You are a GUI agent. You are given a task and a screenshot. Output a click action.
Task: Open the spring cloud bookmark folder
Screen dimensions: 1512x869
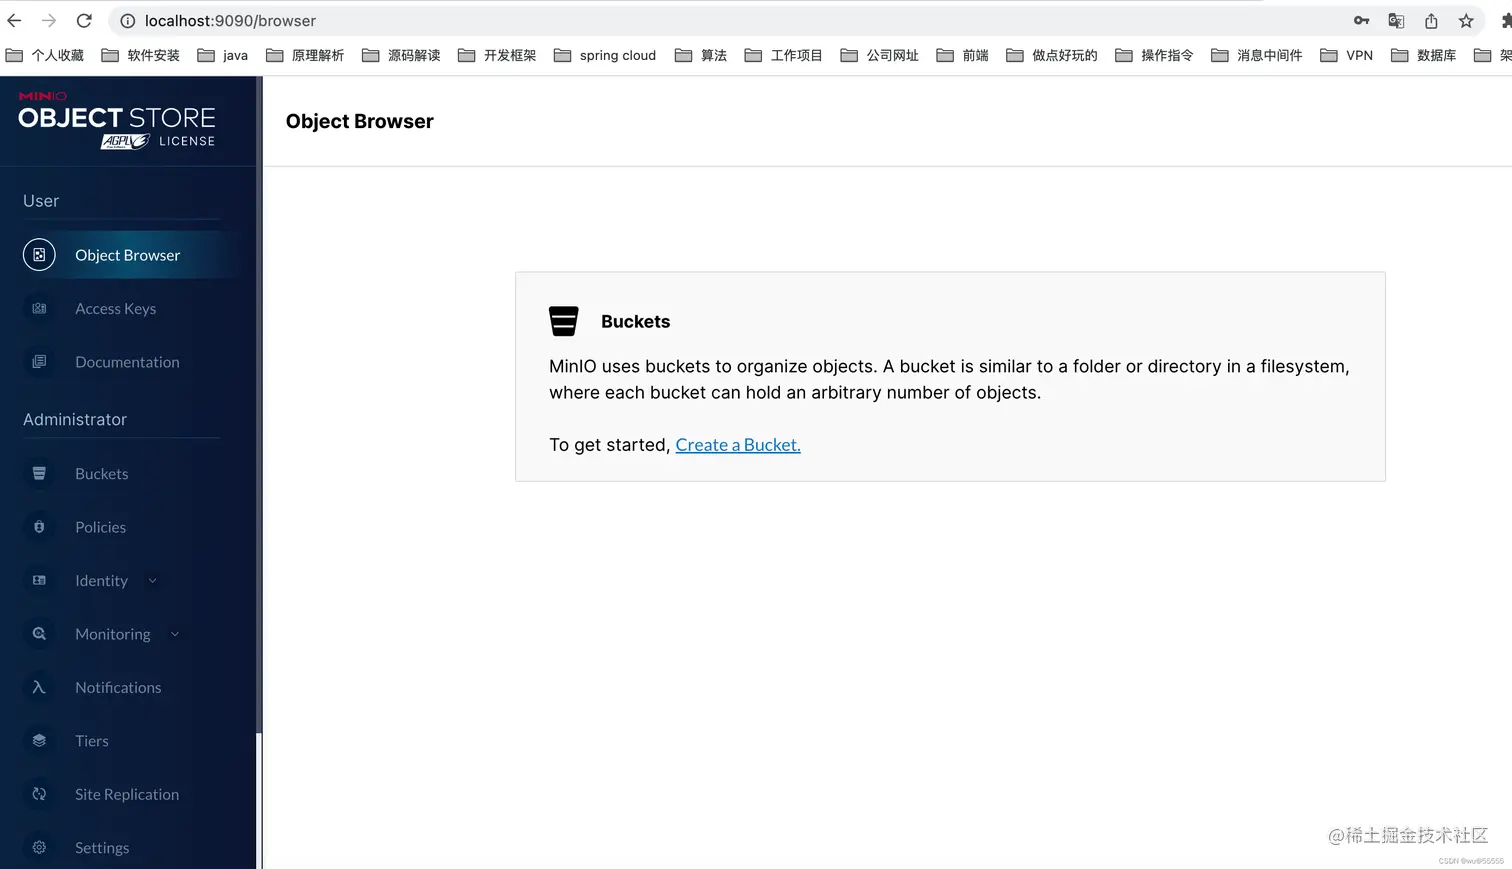click(x=605, y=55)
